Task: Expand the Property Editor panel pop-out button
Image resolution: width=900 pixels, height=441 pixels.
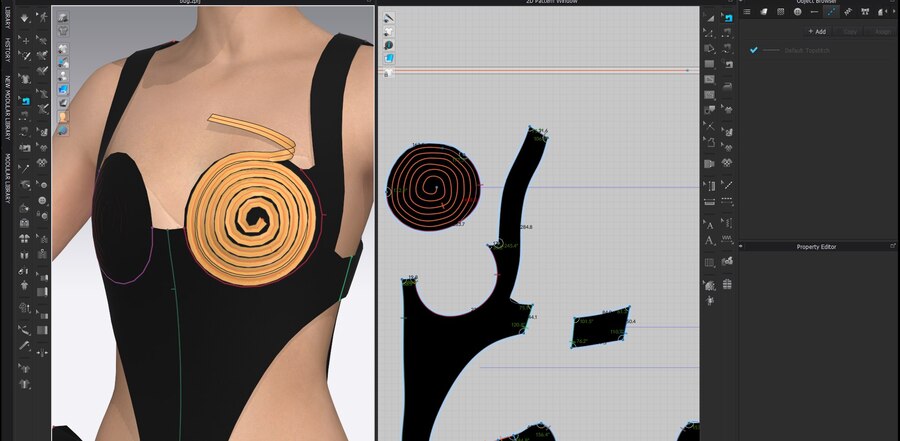Action: point(893,246)
